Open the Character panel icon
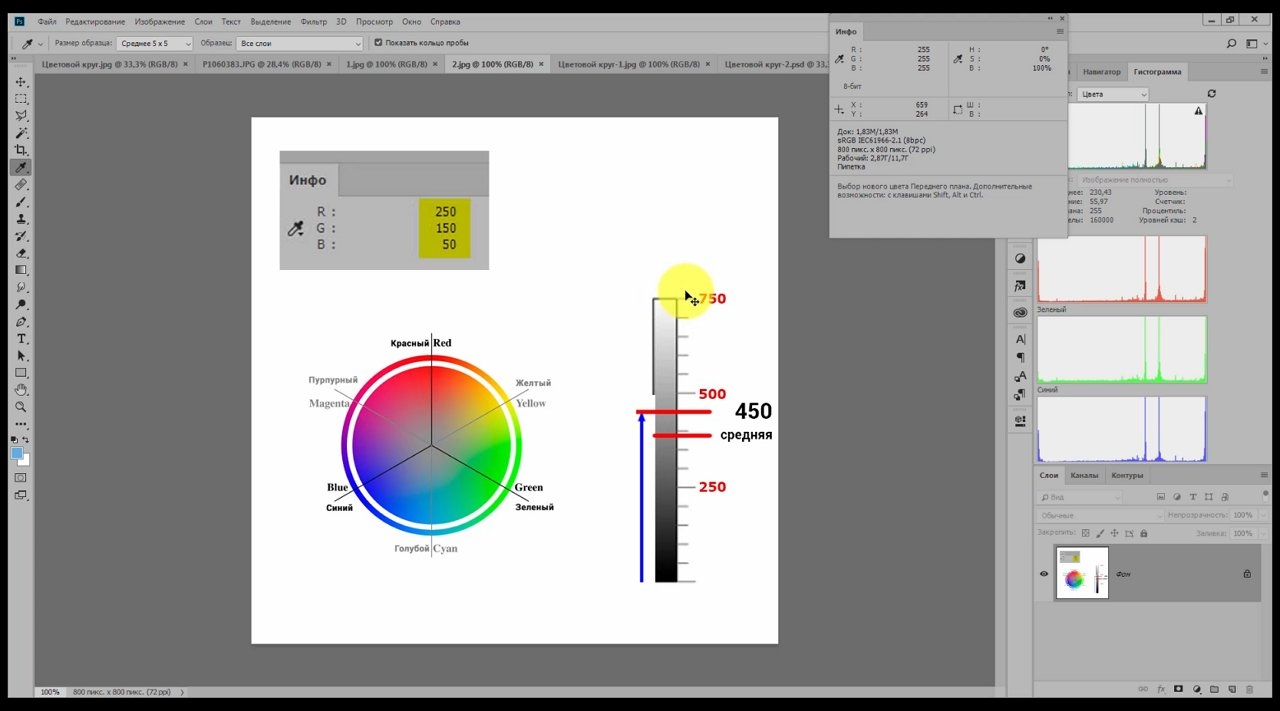1280x711 pixels. point(1020,339)
